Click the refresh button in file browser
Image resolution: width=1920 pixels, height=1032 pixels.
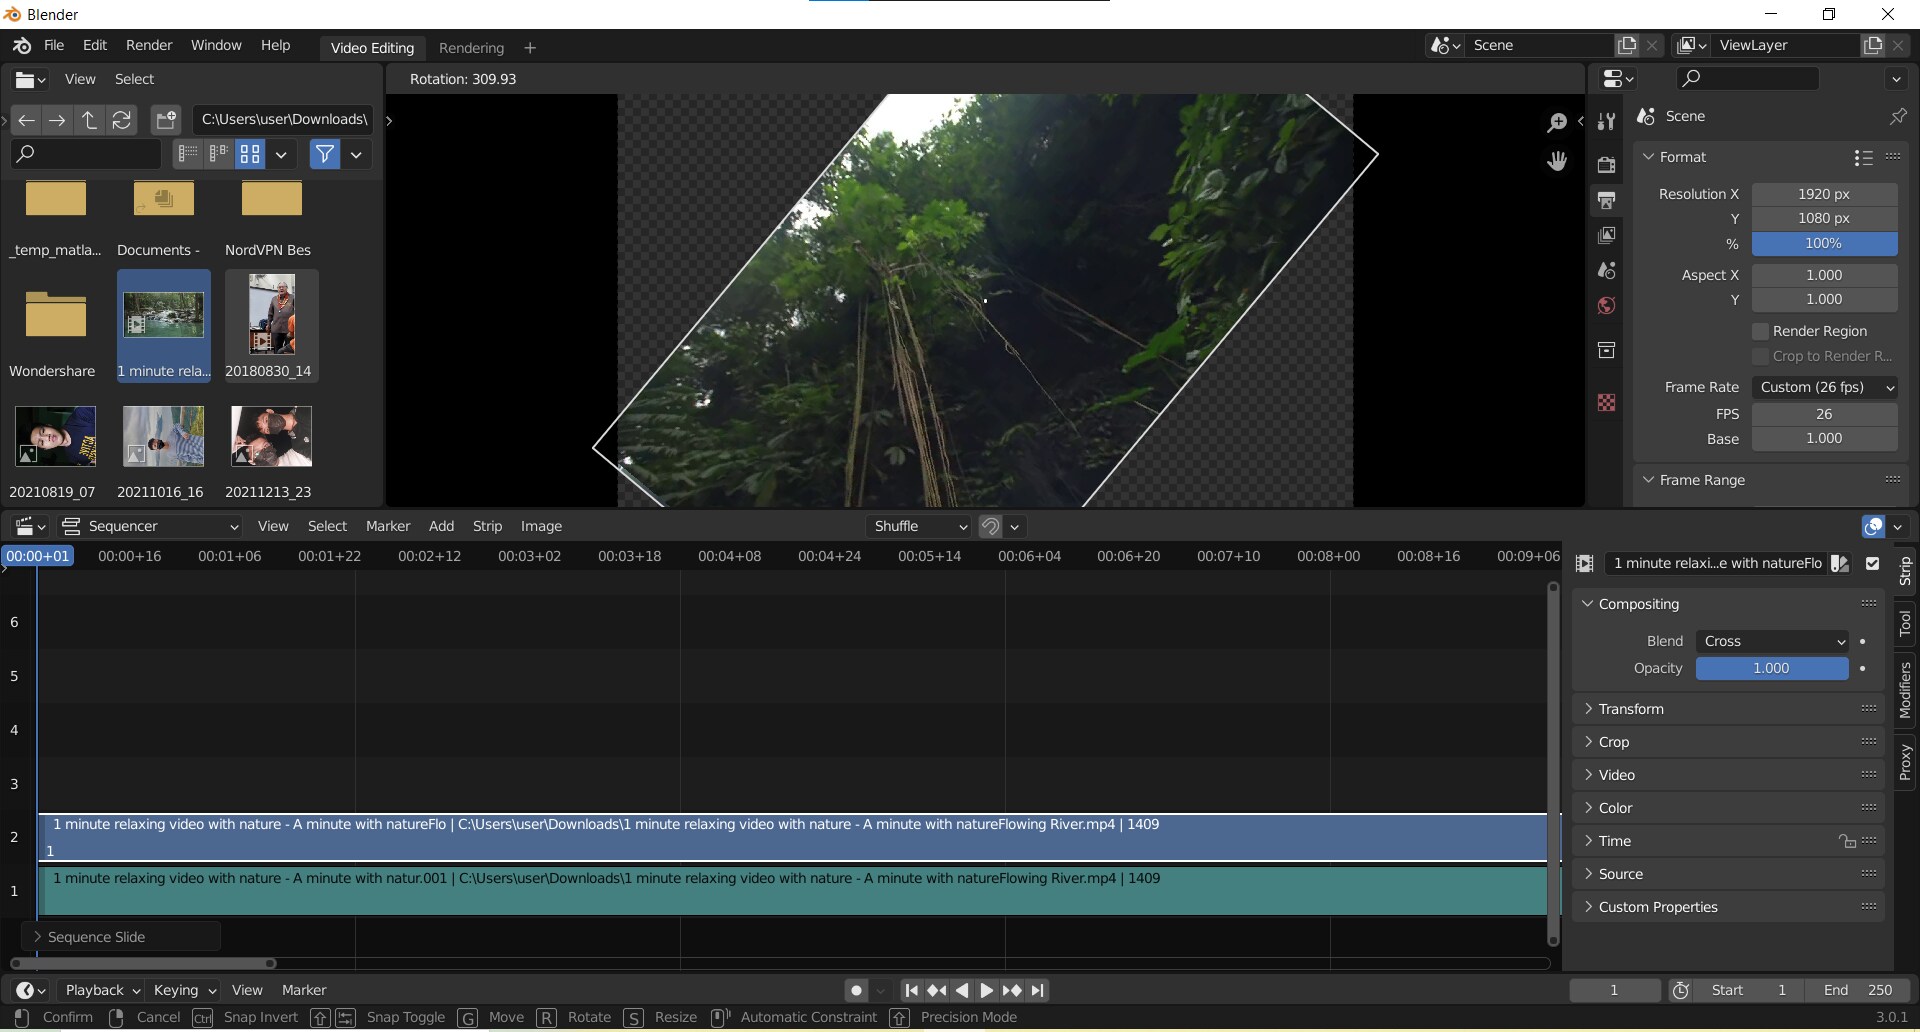pos(121,120)
